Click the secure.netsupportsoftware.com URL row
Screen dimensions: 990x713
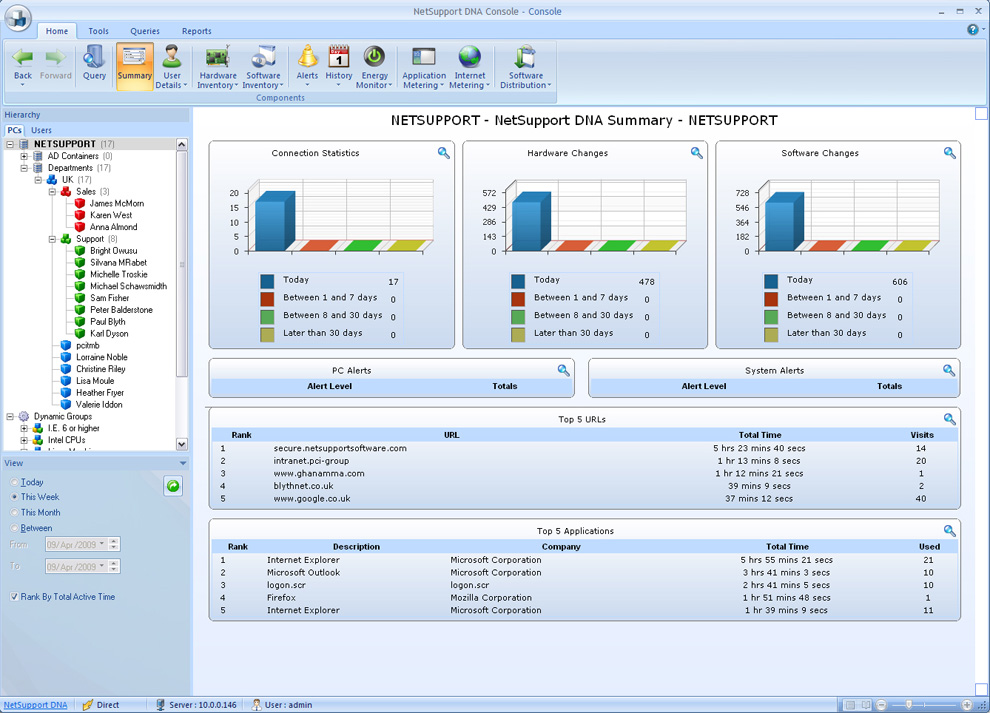click(583, 448)
